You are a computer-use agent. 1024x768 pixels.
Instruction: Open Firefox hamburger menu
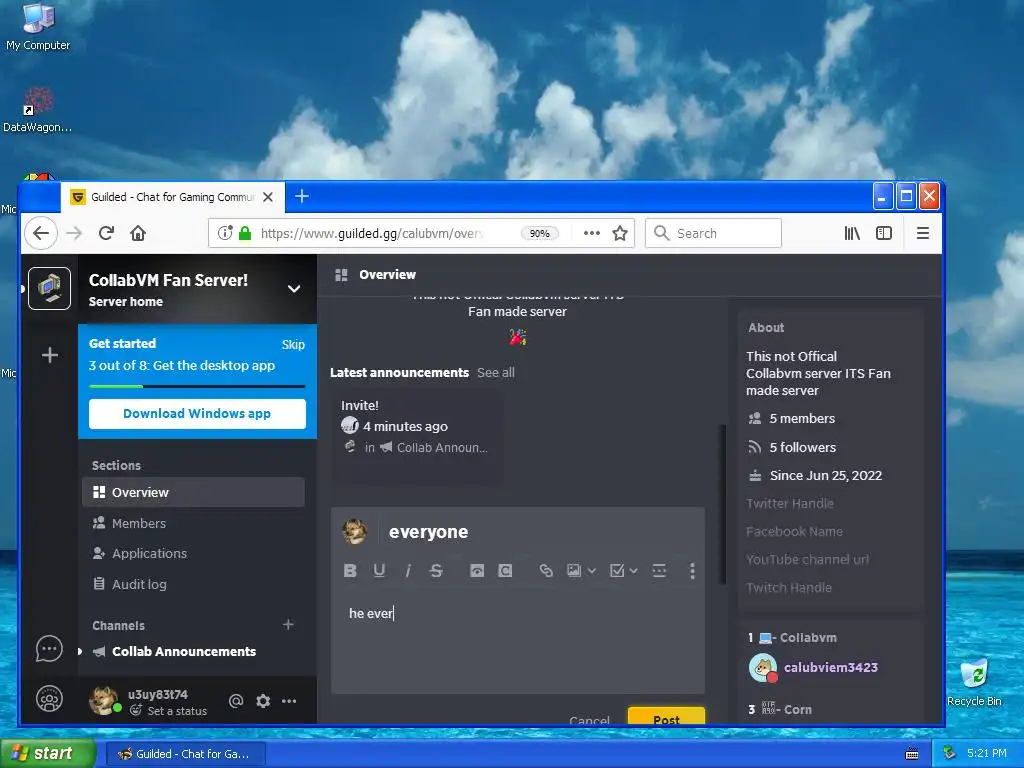click(923, 233)
